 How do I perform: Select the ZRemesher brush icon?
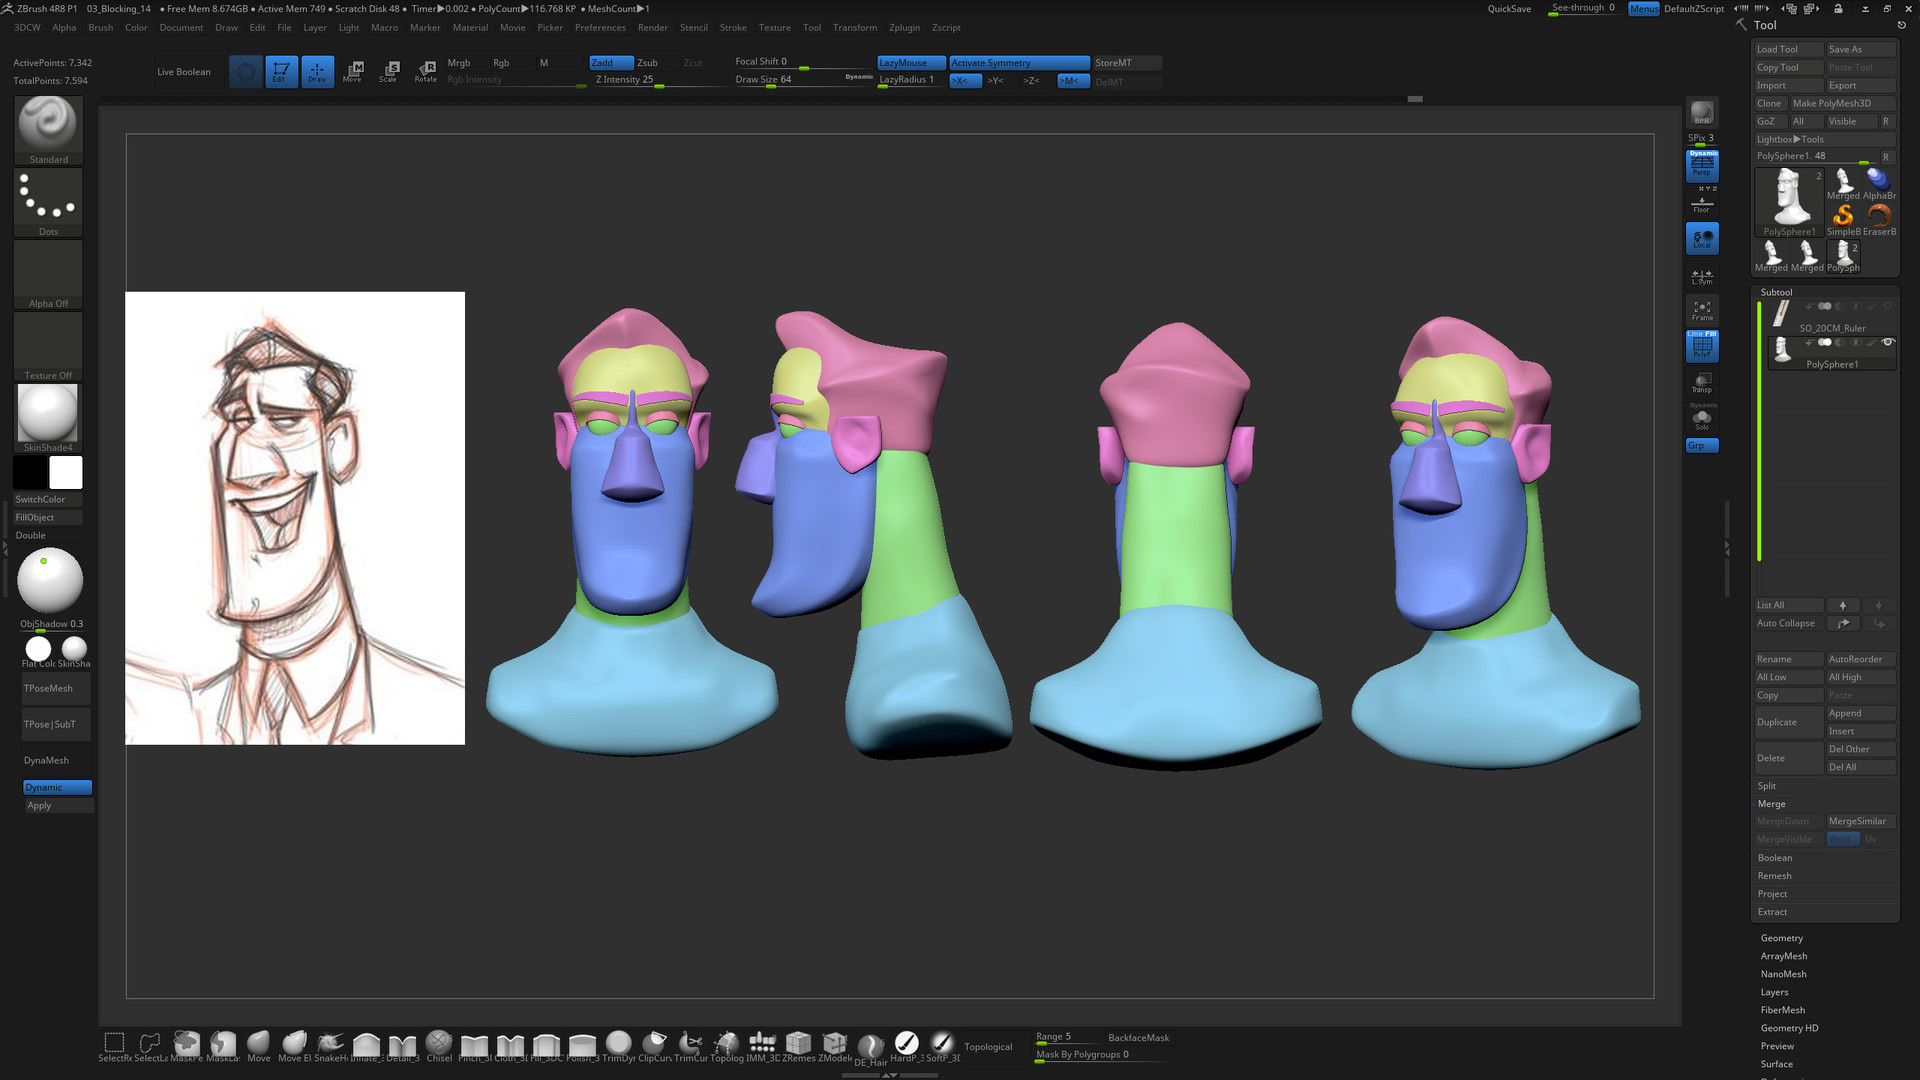tap(798, 1045)
